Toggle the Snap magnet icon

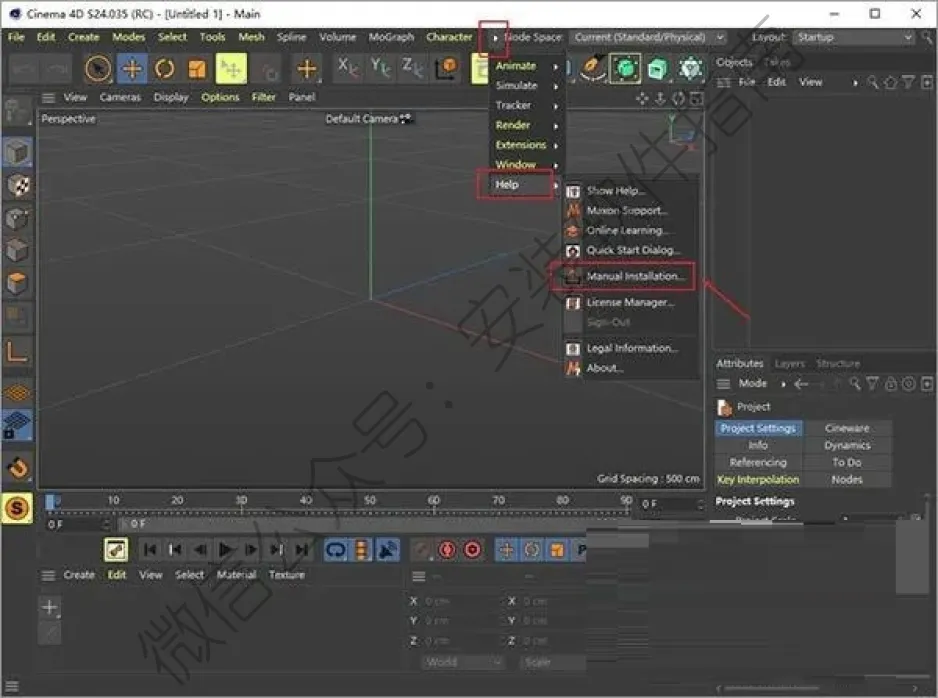18,467
